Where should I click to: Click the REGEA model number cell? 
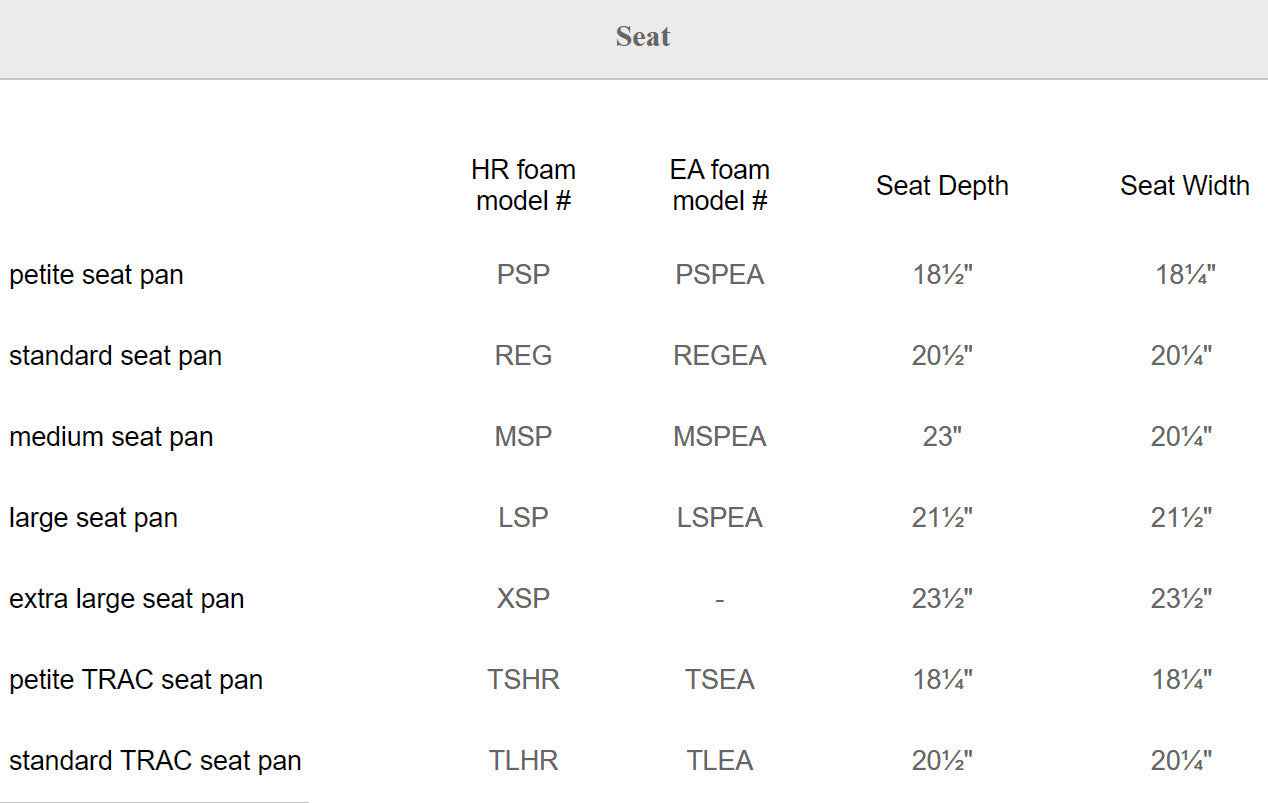(x=719, y=356)
